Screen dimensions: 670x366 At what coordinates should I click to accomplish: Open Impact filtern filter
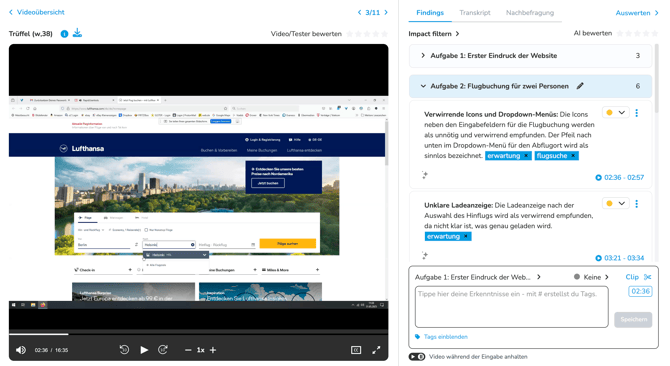pos(434,34)
